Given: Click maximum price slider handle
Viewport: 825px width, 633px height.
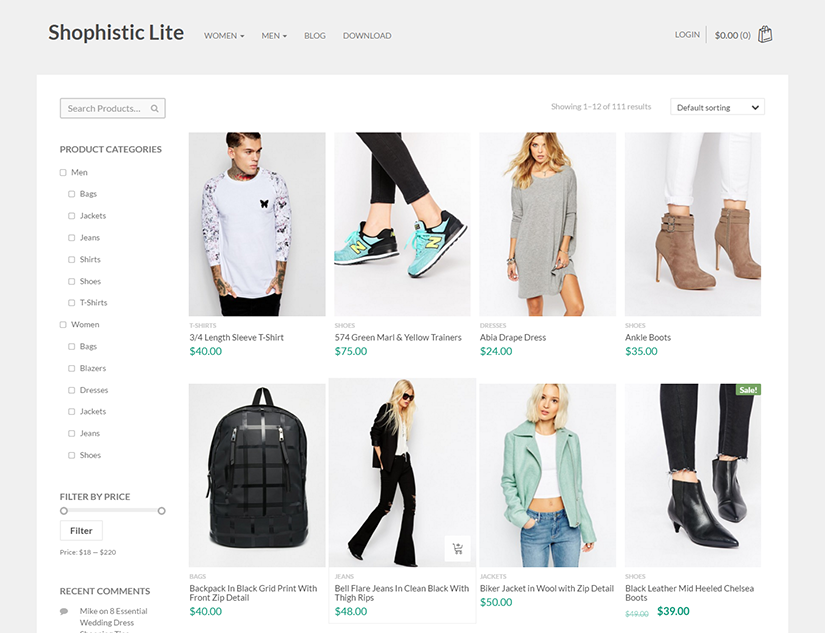Looking at the screenshot, I should pyautogui.click(x=162, y=511).
